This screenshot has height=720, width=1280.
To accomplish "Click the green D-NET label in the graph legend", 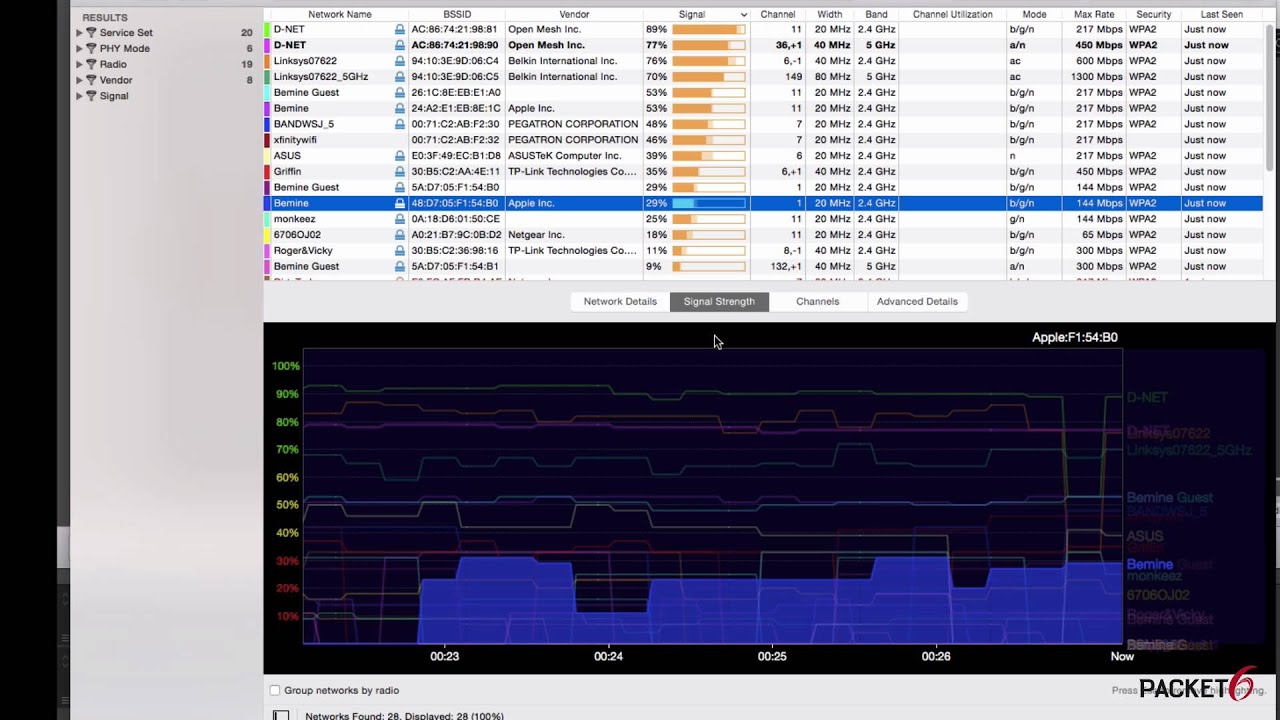I will point(1147,398).
